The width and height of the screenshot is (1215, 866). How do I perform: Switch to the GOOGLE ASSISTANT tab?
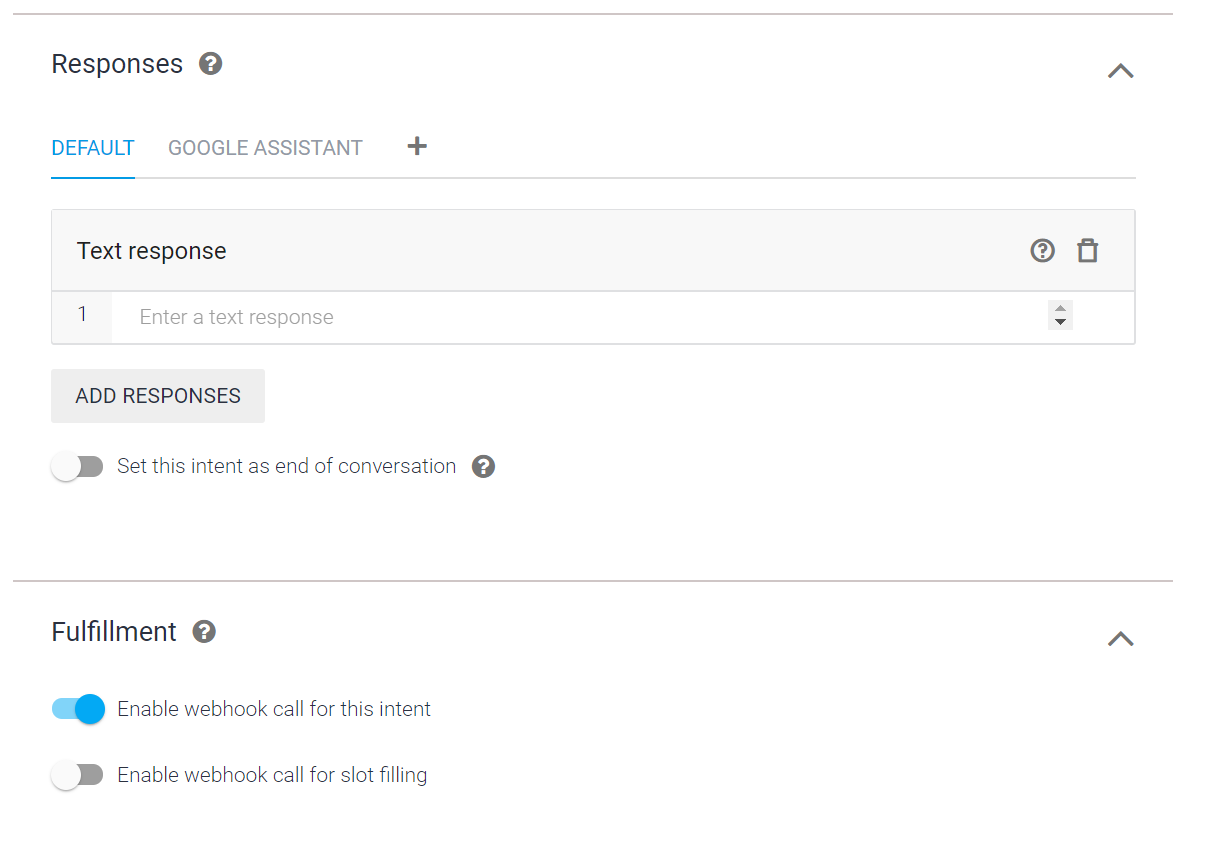coord(265,148)
